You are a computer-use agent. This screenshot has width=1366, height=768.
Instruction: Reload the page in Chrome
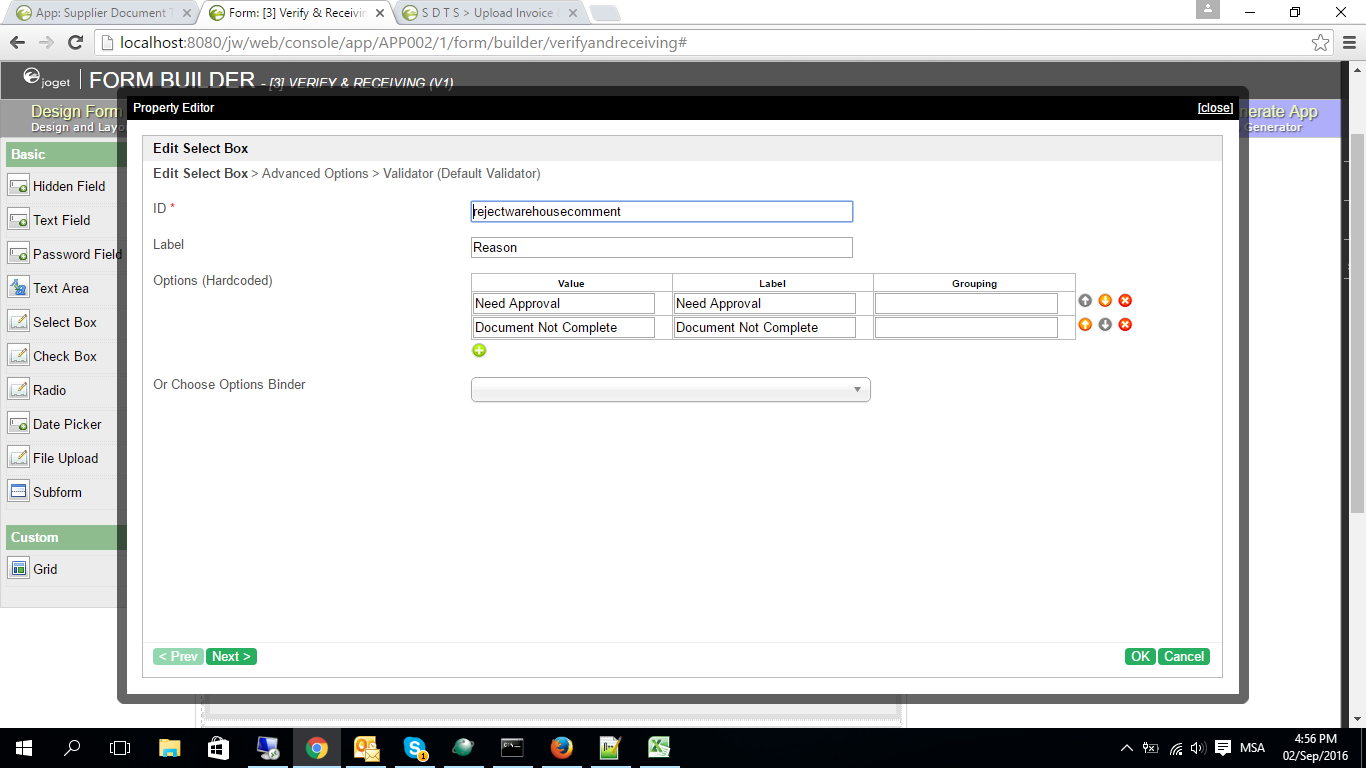75,43
